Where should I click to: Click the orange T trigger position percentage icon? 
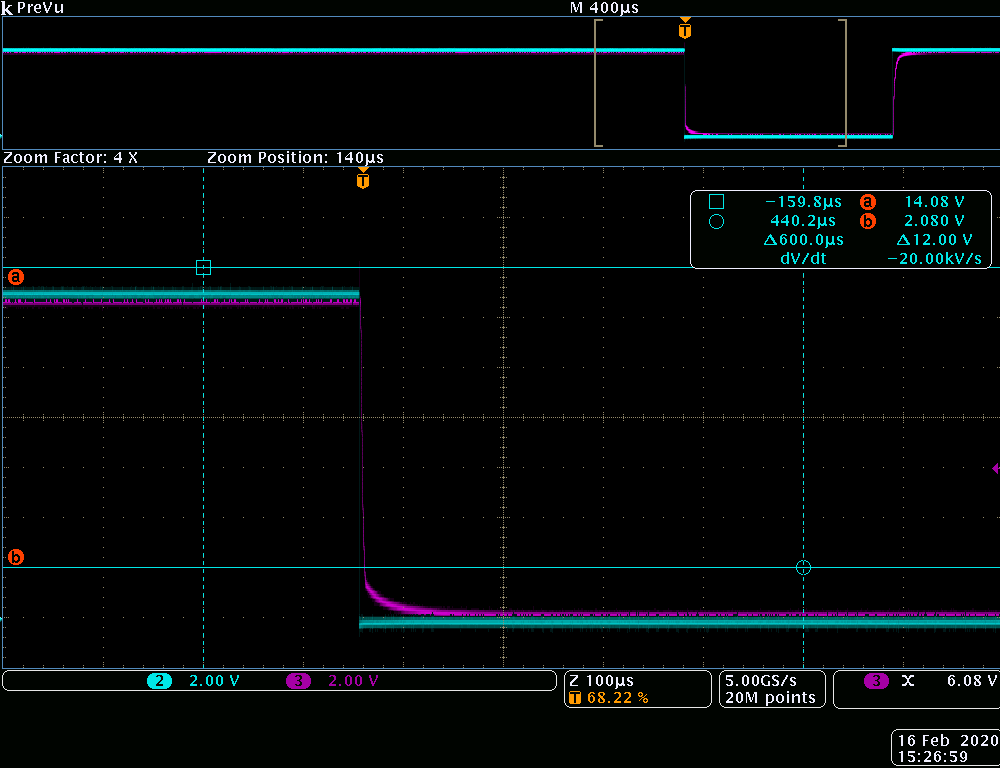point(574,698)
